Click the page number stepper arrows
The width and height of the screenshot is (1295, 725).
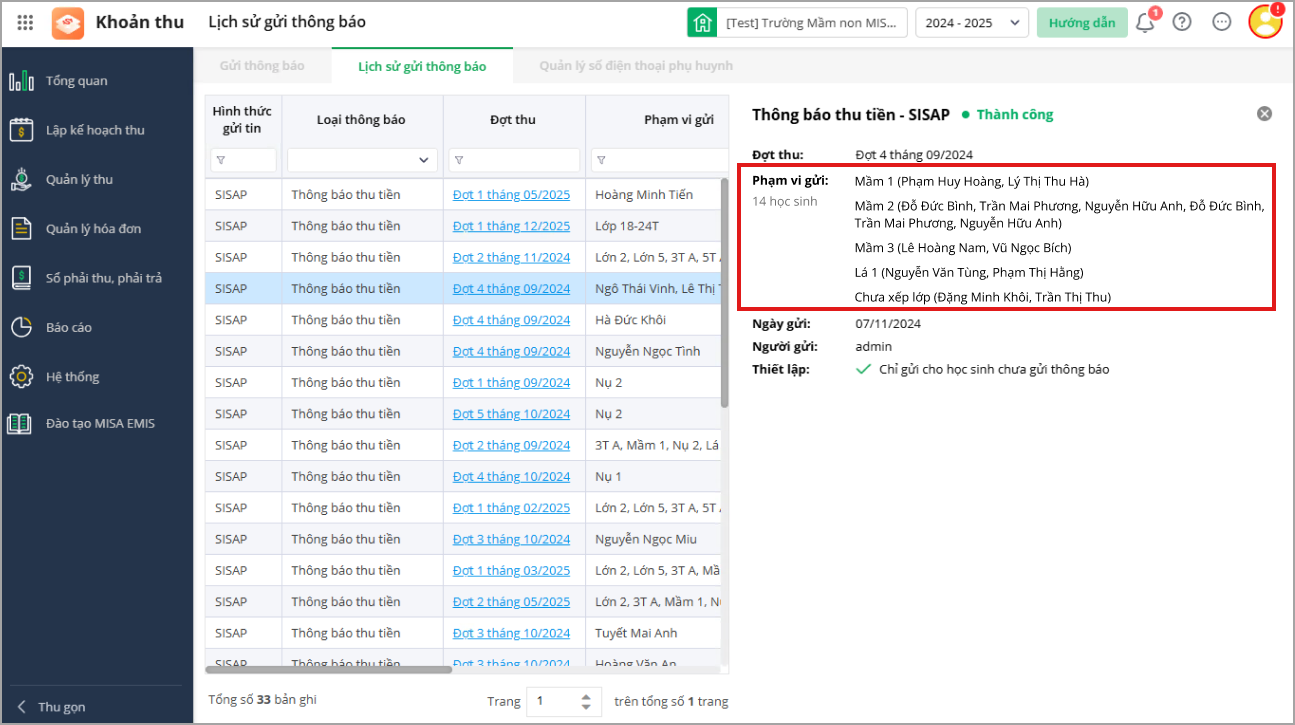pos(587,702)
